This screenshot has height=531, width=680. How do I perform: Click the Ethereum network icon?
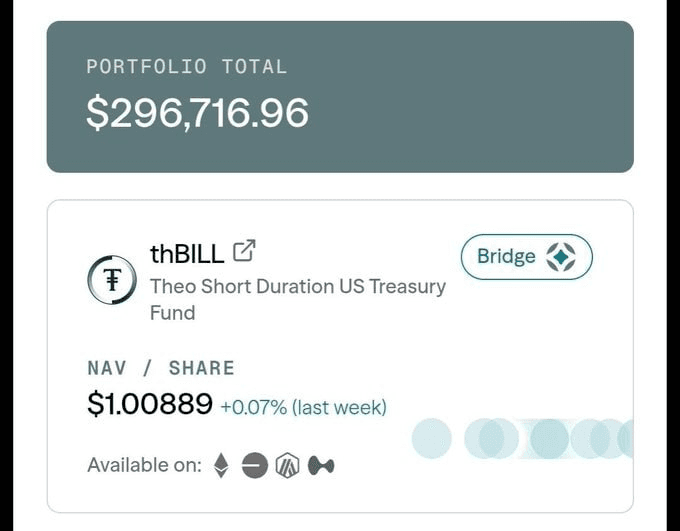point(221,465)
